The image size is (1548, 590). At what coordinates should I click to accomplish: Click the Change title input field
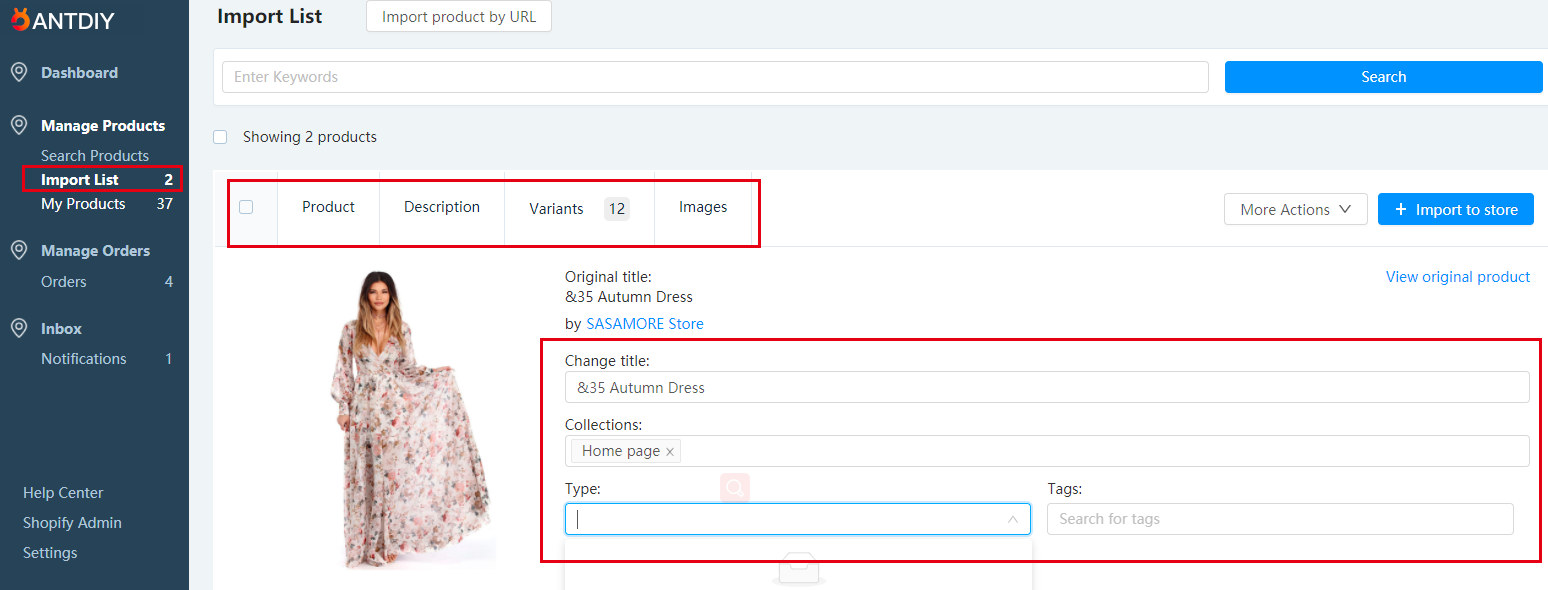1047,387
